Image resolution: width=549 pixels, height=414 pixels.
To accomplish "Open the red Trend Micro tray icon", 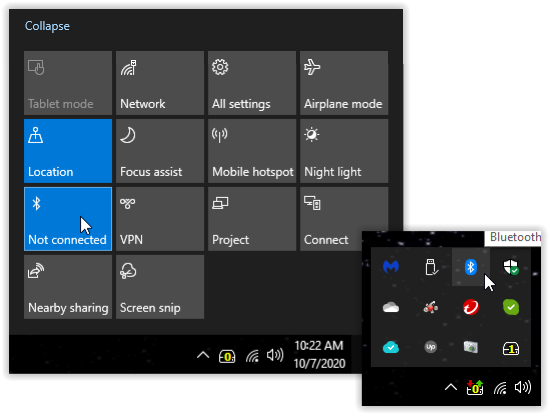I will pyautogui.click(x=471, y=307).
